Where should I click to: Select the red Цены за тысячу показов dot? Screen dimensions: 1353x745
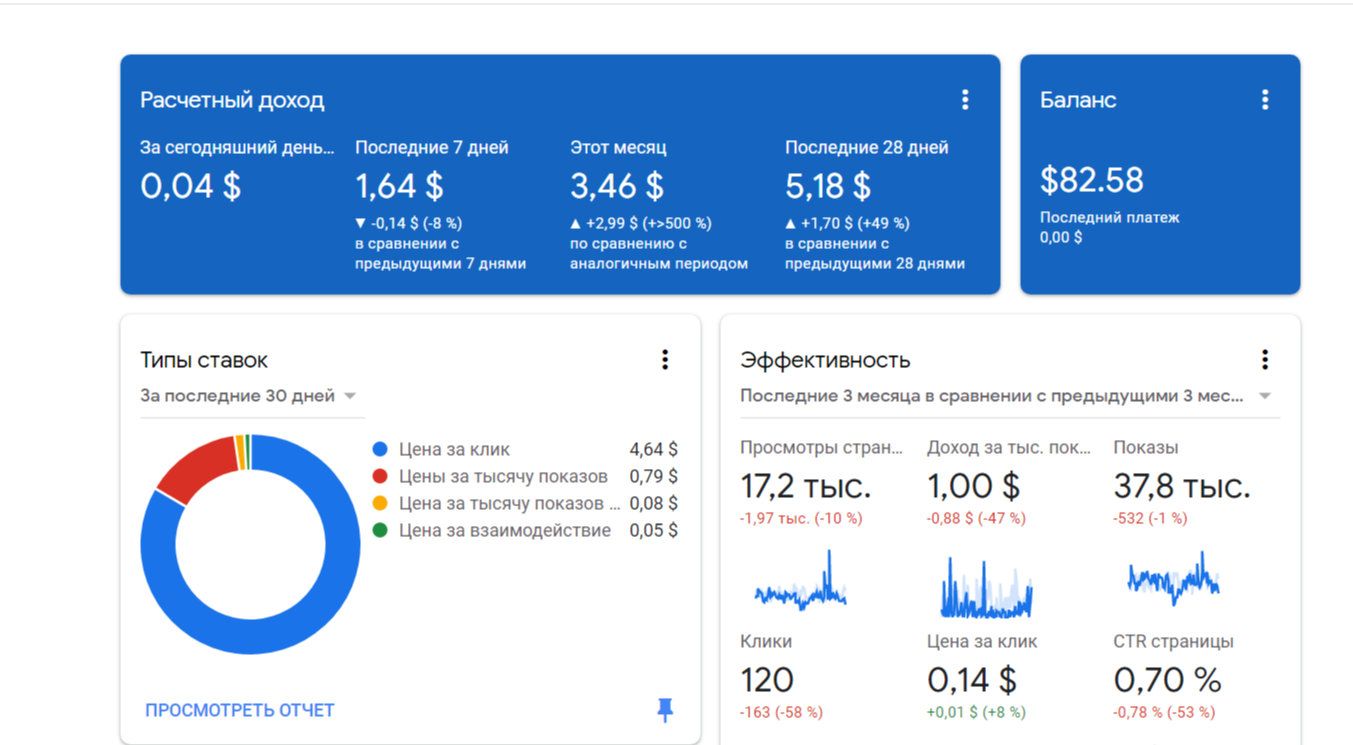(380, 477)
